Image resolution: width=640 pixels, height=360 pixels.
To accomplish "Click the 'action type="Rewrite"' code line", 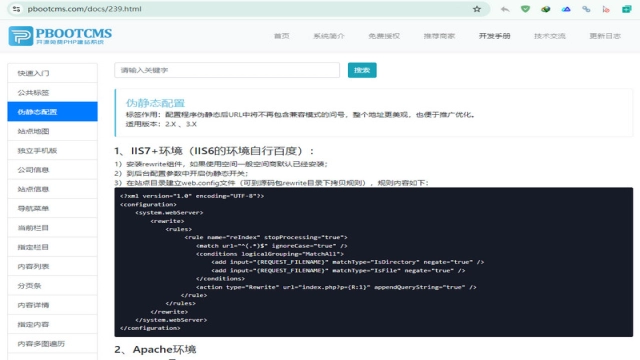I will (x=336, y=287).
